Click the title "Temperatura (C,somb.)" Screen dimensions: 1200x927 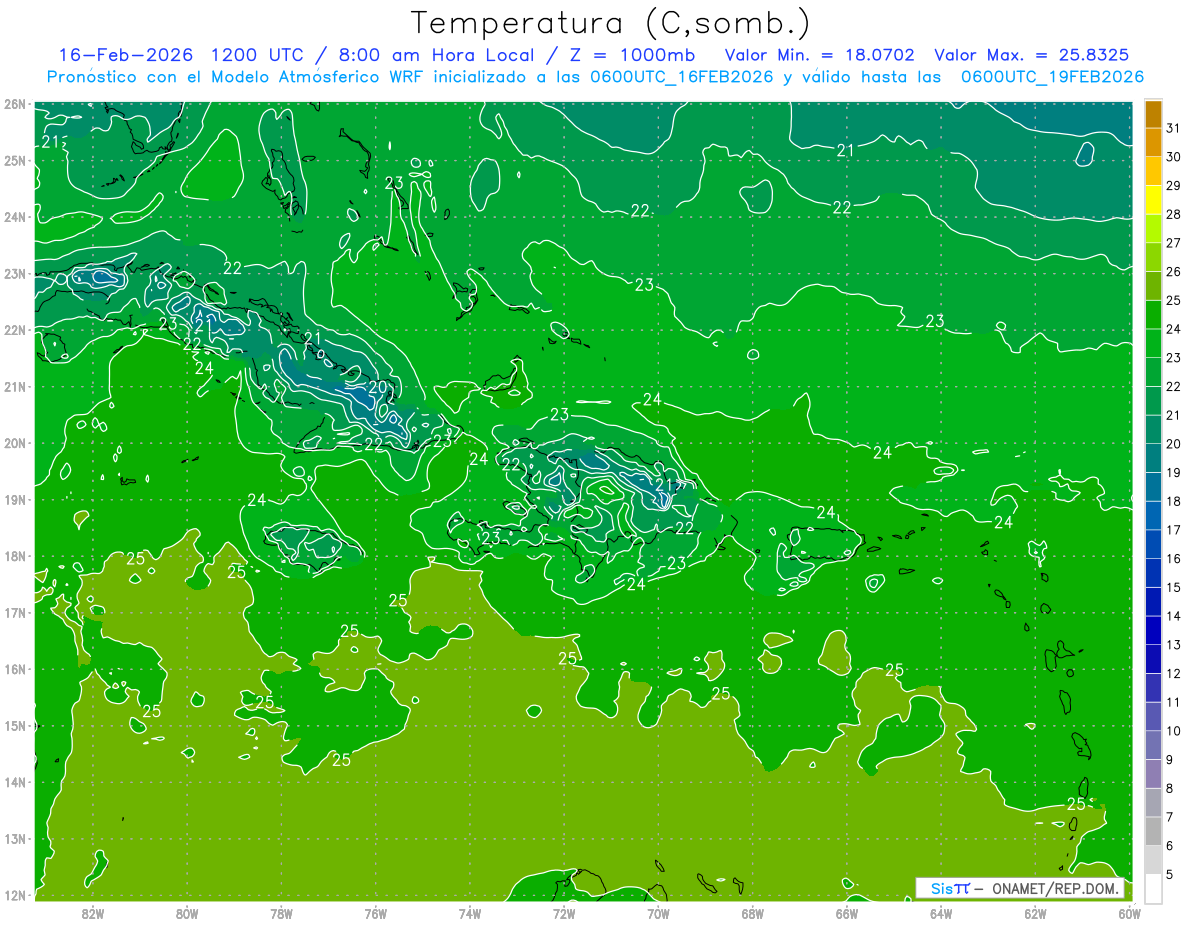coord(611,24)
